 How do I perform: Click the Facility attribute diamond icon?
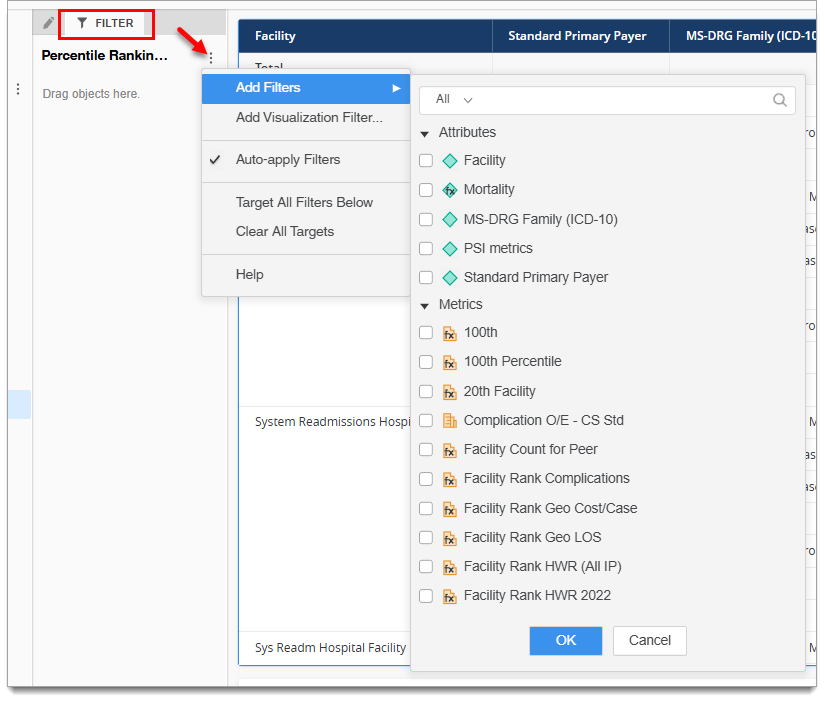[450, 161]
